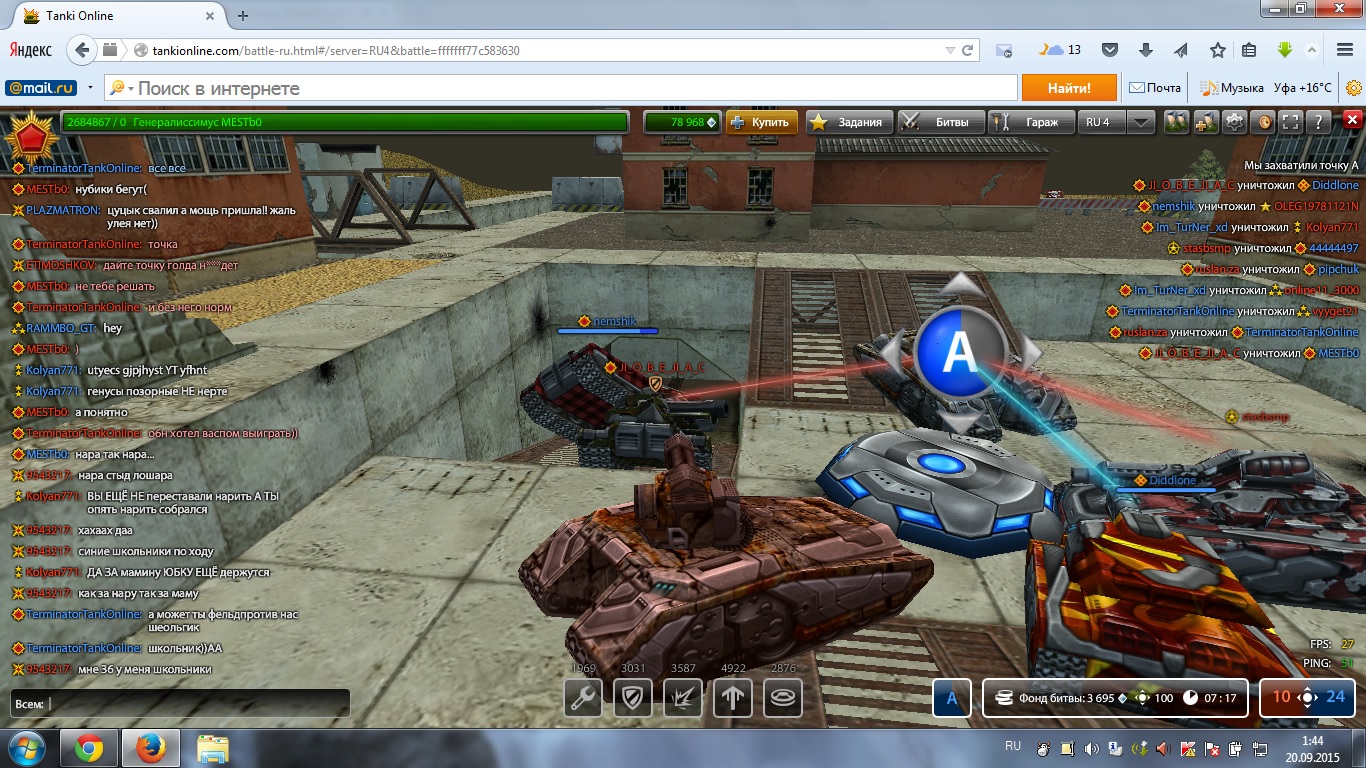Use the repair kit supply icon
This screenshot has width=1366, height=768.
(583, 698)
